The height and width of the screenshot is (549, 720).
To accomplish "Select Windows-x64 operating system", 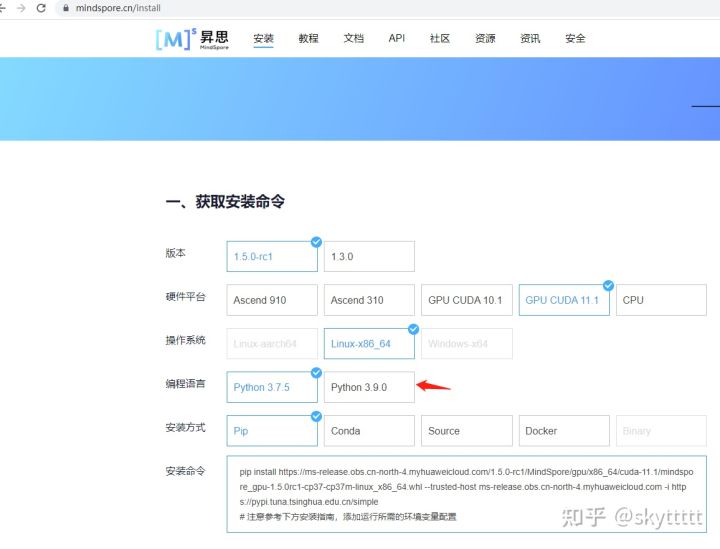I will (x=467, y=343).
